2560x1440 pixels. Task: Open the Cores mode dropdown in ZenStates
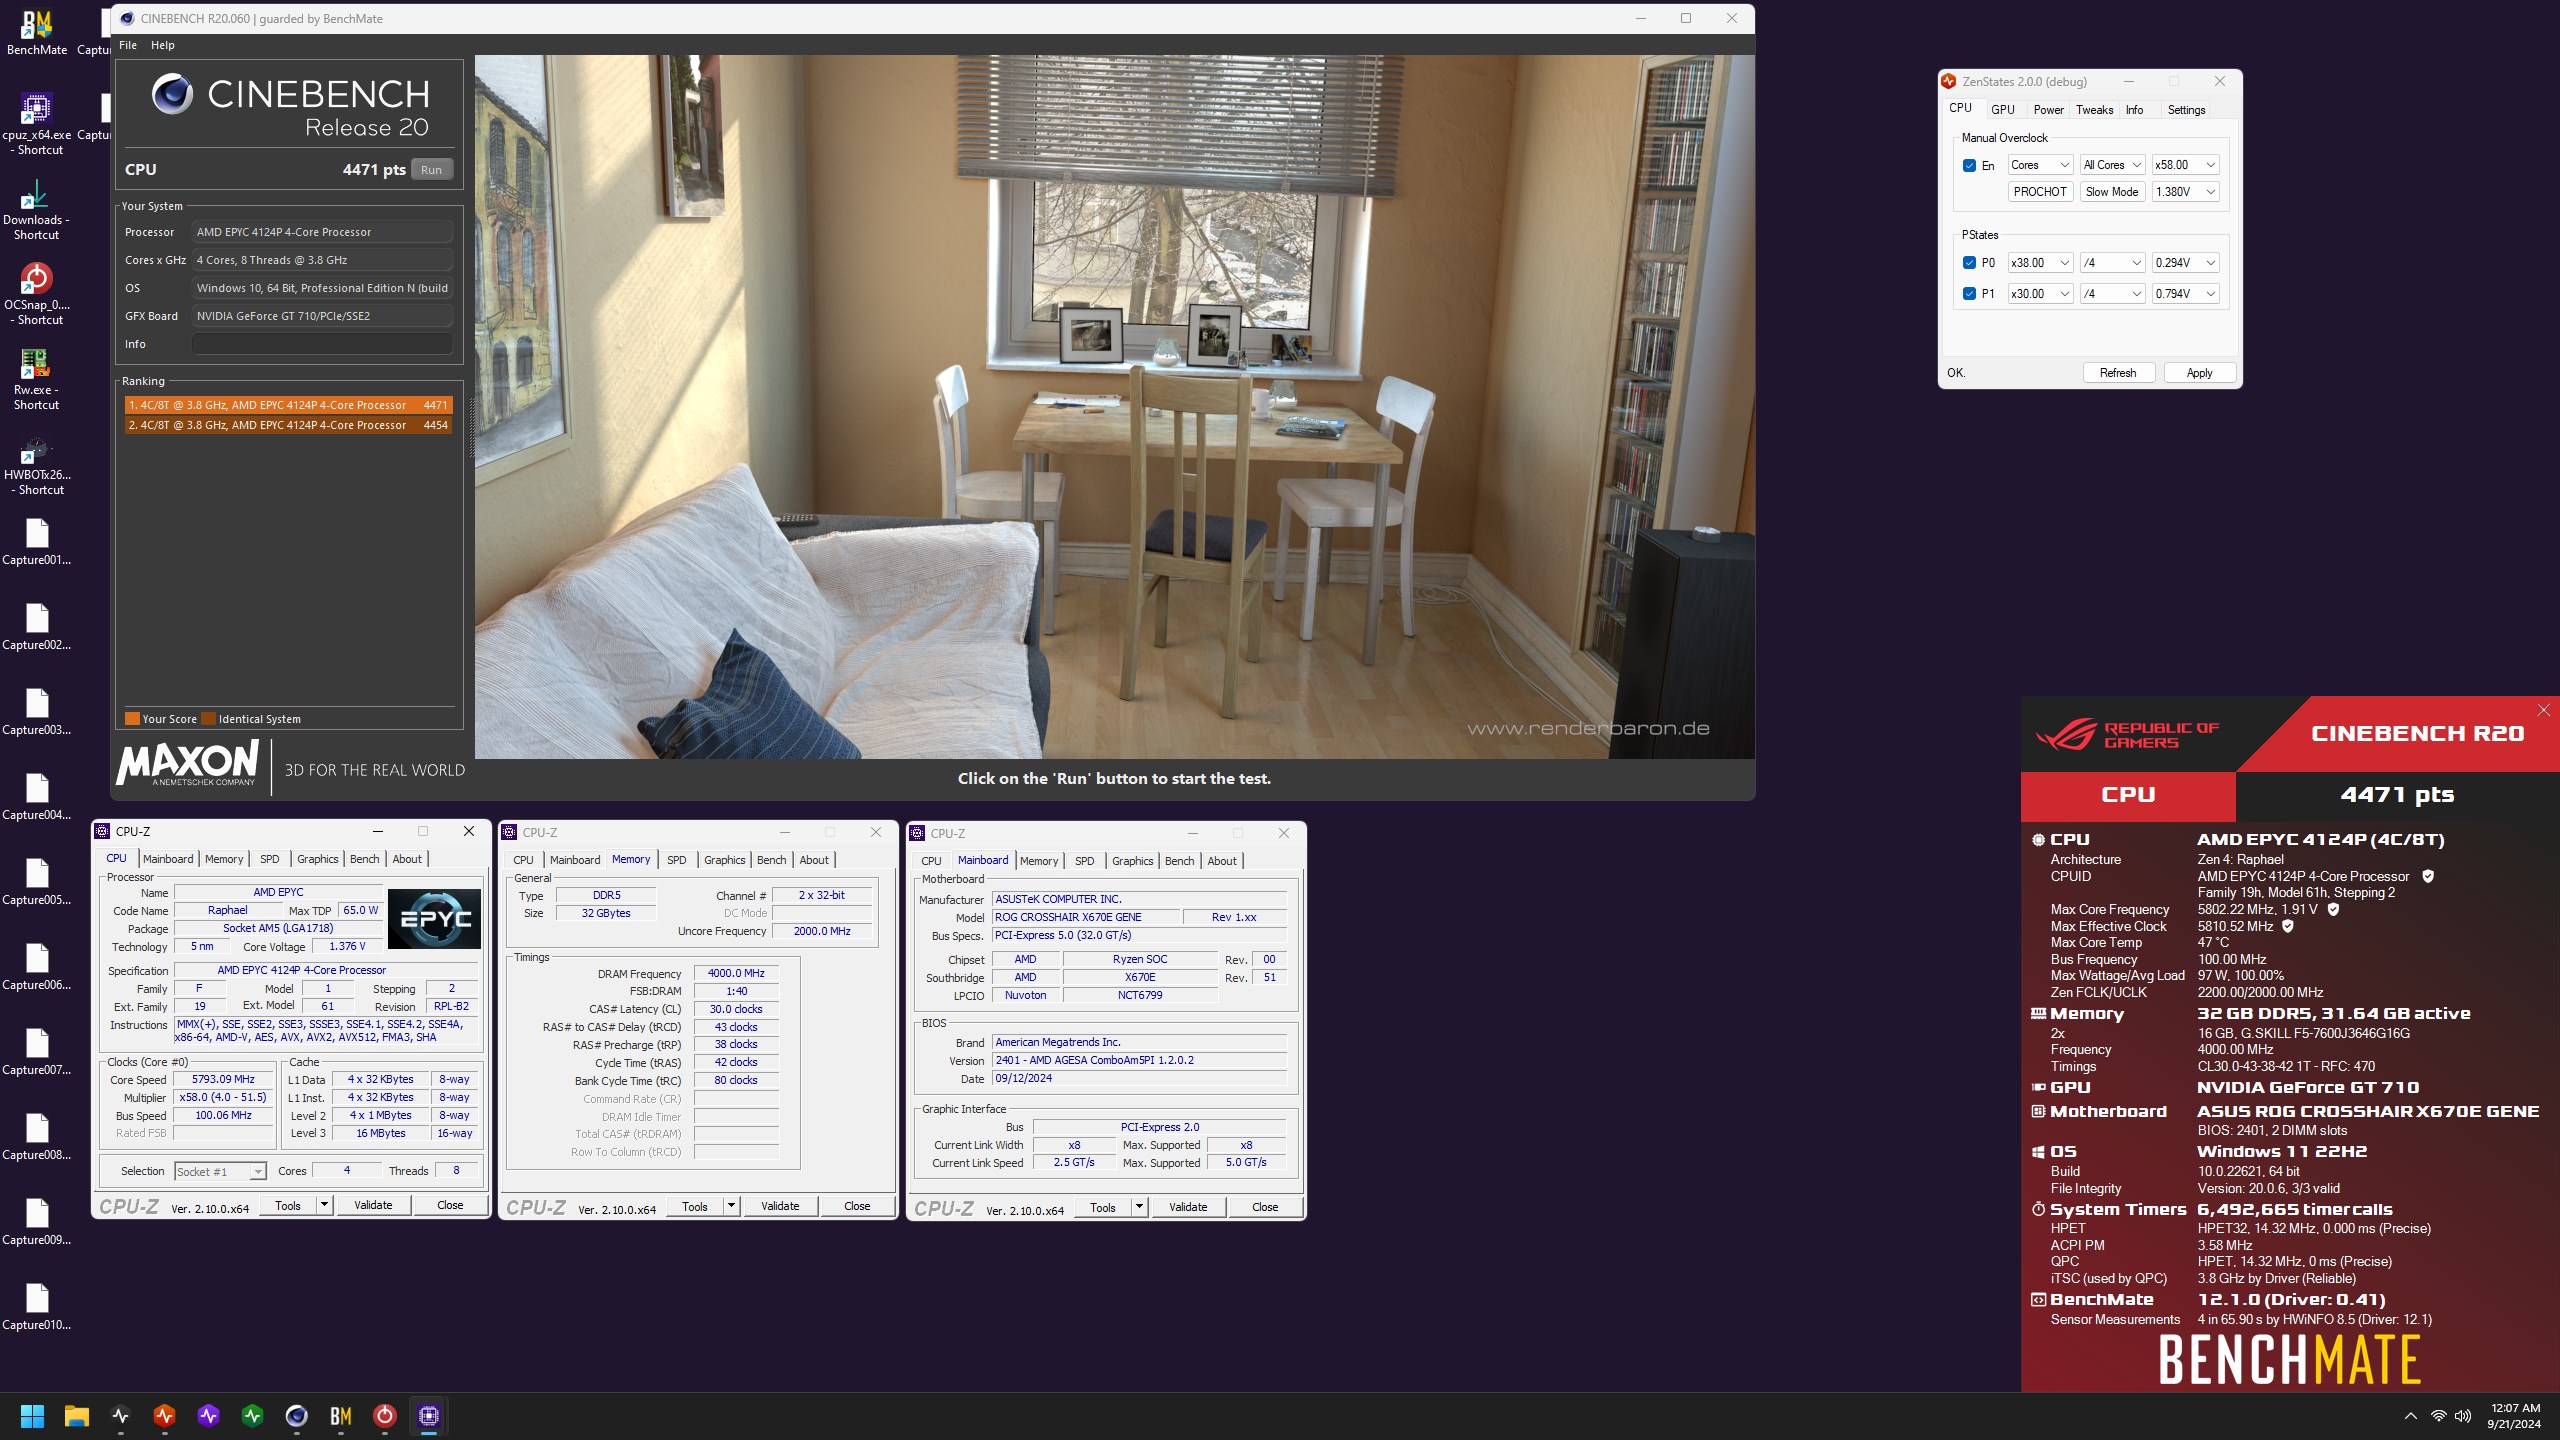click(x=2040, y=165)
